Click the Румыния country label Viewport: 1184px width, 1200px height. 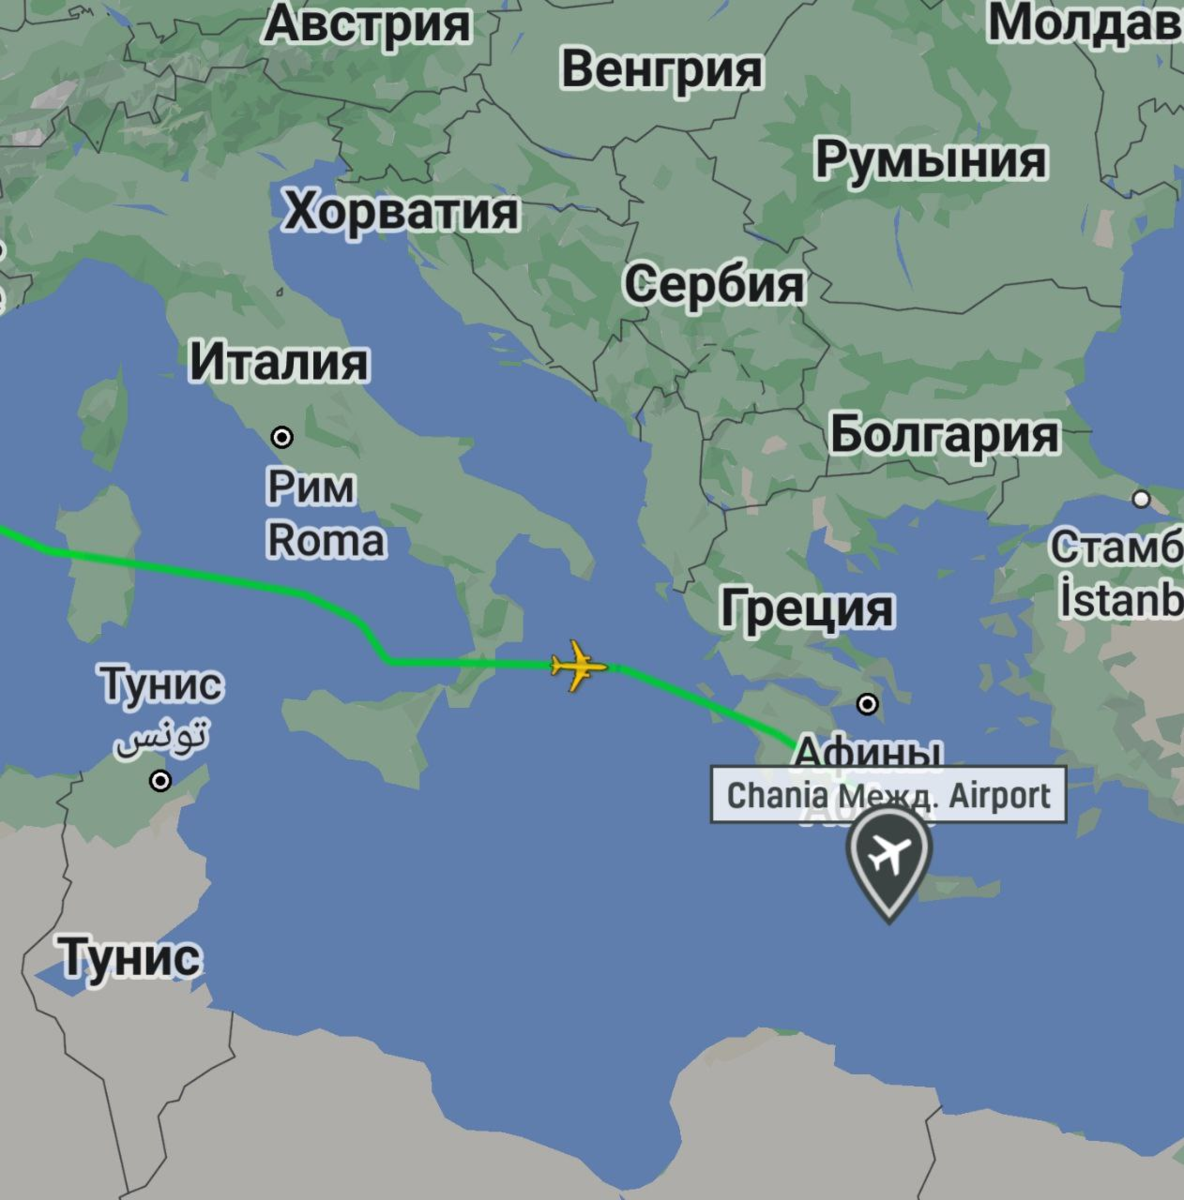(x=931, y=161)
